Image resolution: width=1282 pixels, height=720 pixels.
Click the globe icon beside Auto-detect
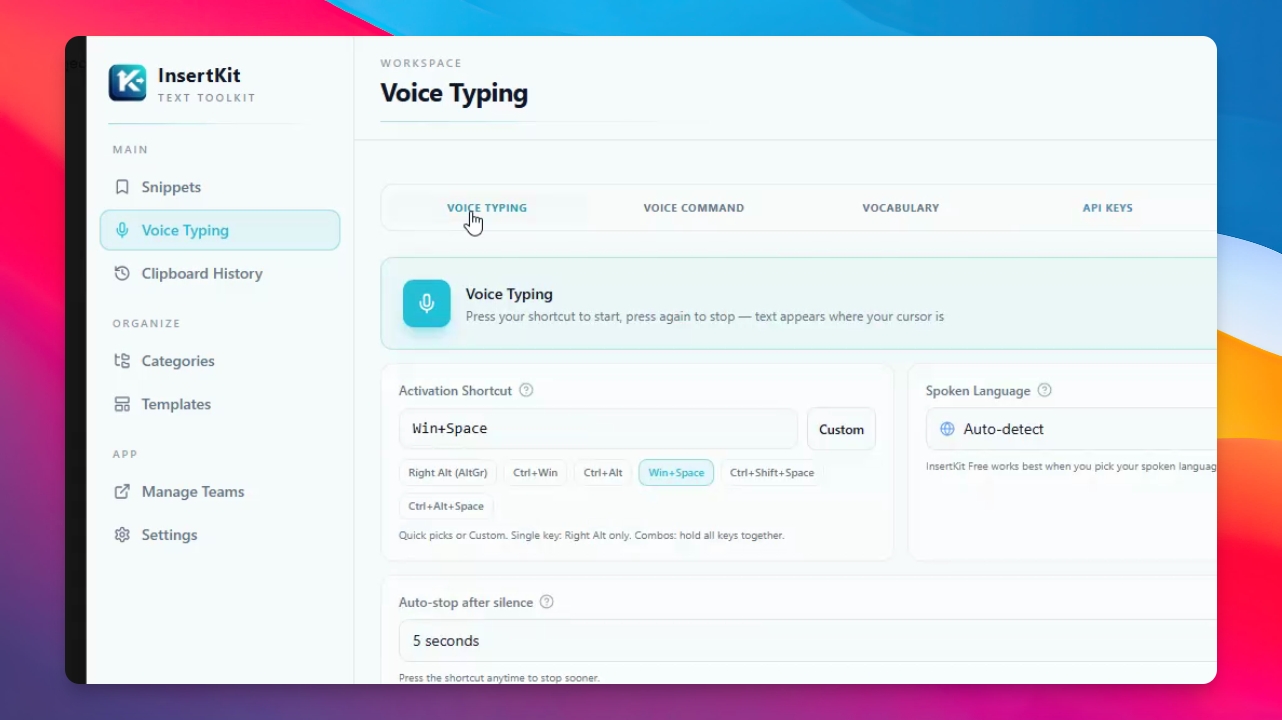coord(947,429)
